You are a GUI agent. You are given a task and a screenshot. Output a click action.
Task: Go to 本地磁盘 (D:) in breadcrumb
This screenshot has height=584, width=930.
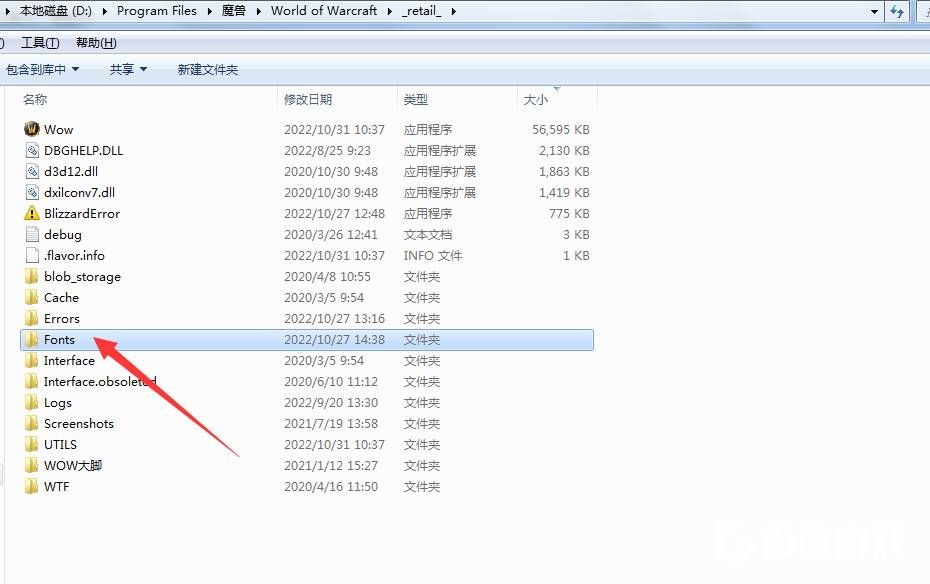tap(56, 11)
